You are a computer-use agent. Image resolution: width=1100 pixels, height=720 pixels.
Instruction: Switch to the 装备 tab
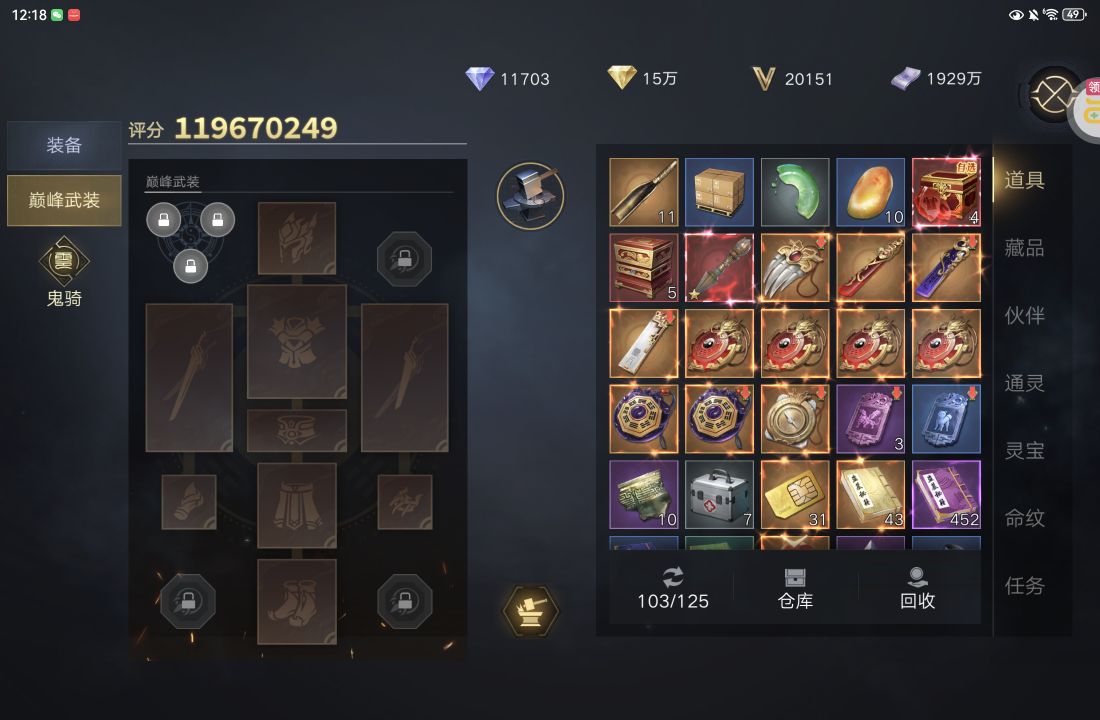coord(64,145)
